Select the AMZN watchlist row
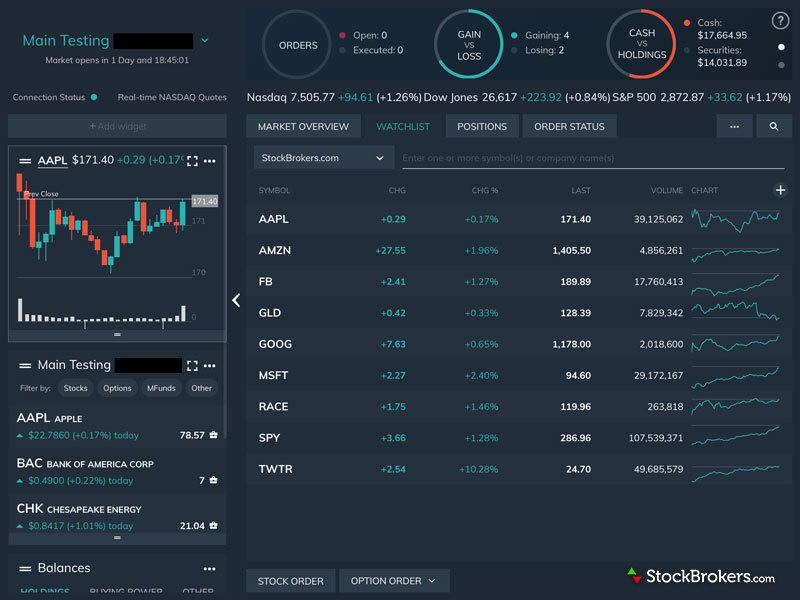This screenshot has width=800, height=600. click(x=519, y=251)
